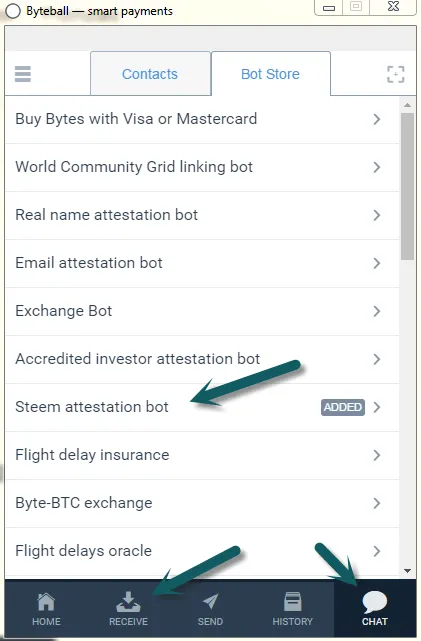Image resolution: width=421 pixels, height=641 pixels.
Task: Expand chevron for Buy Bytes with Visa or Mastercard
Action: pos(377,119)
